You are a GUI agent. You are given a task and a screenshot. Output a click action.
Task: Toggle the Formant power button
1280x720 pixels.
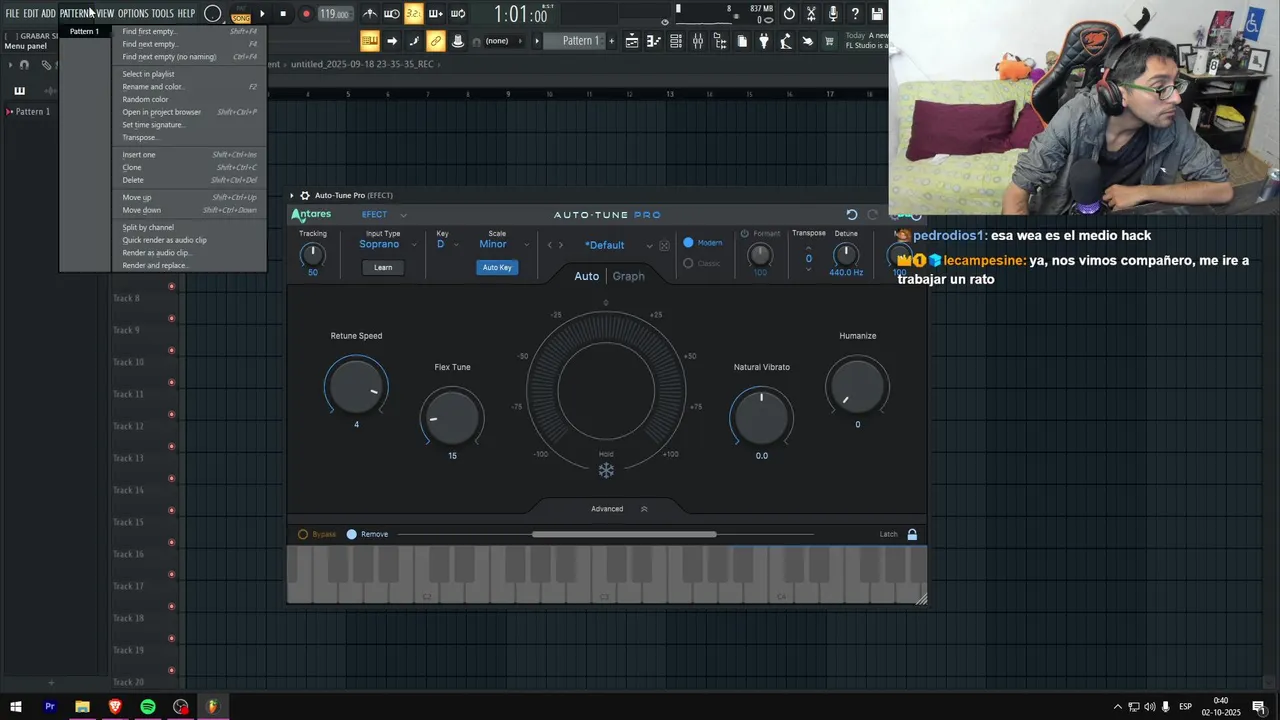click(x=745, y=234)
